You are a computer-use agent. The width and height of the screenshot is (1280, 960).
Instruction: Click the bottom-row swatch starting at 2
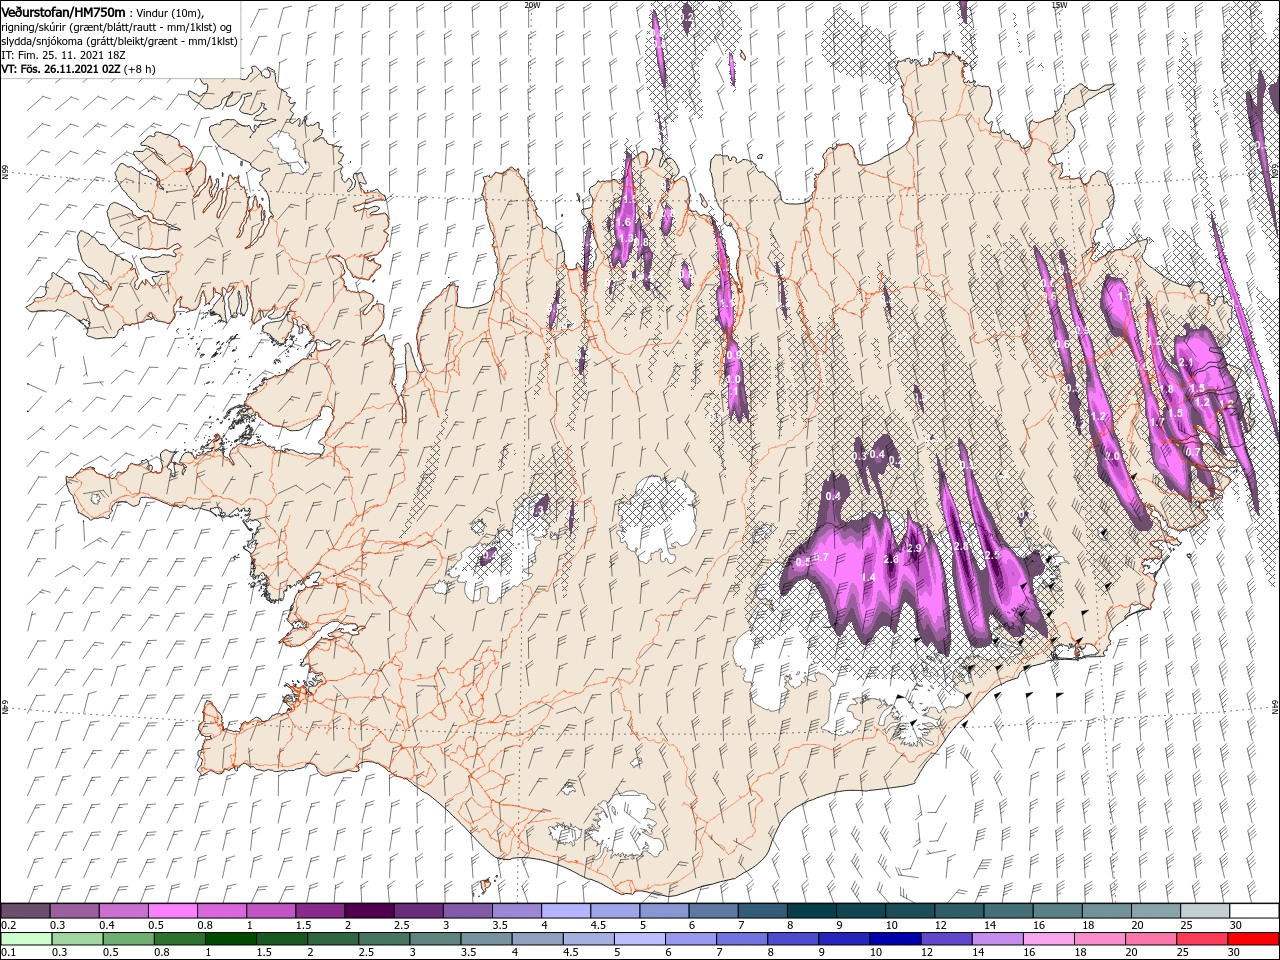click(x=333, y=939)
